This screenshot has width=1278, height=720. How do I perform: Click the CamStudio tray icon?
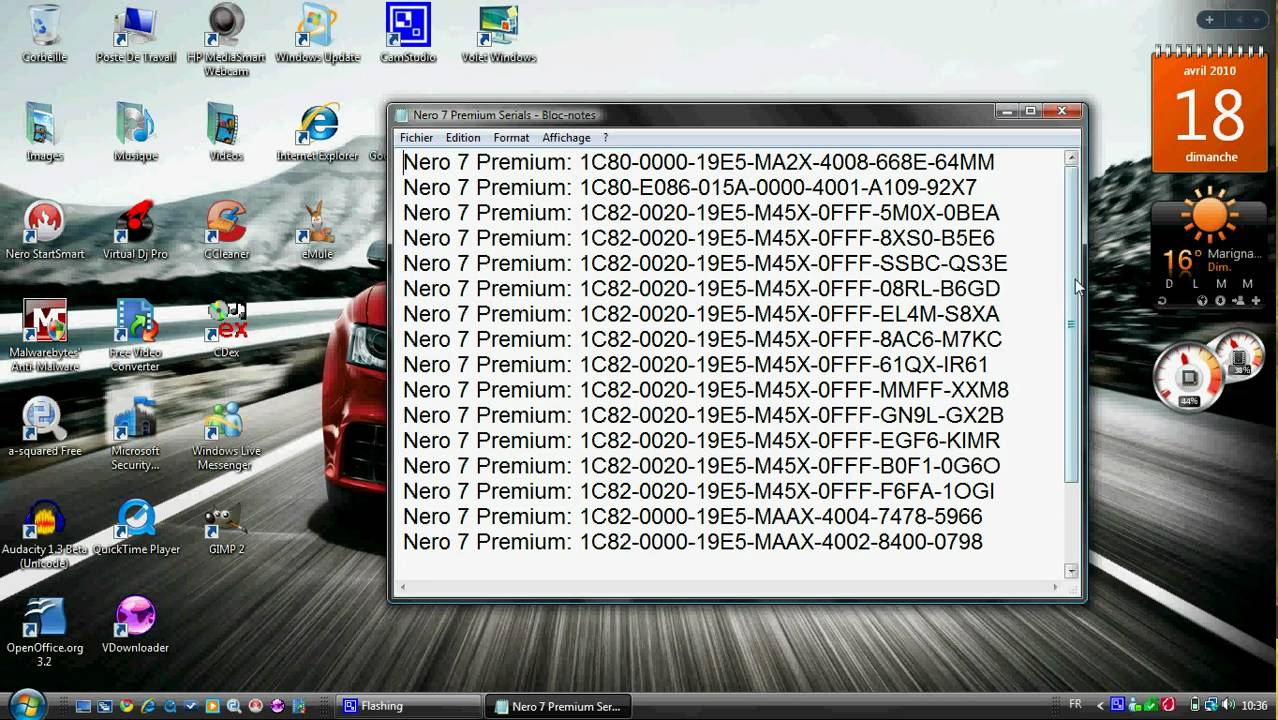click(x=1118, y=705)
